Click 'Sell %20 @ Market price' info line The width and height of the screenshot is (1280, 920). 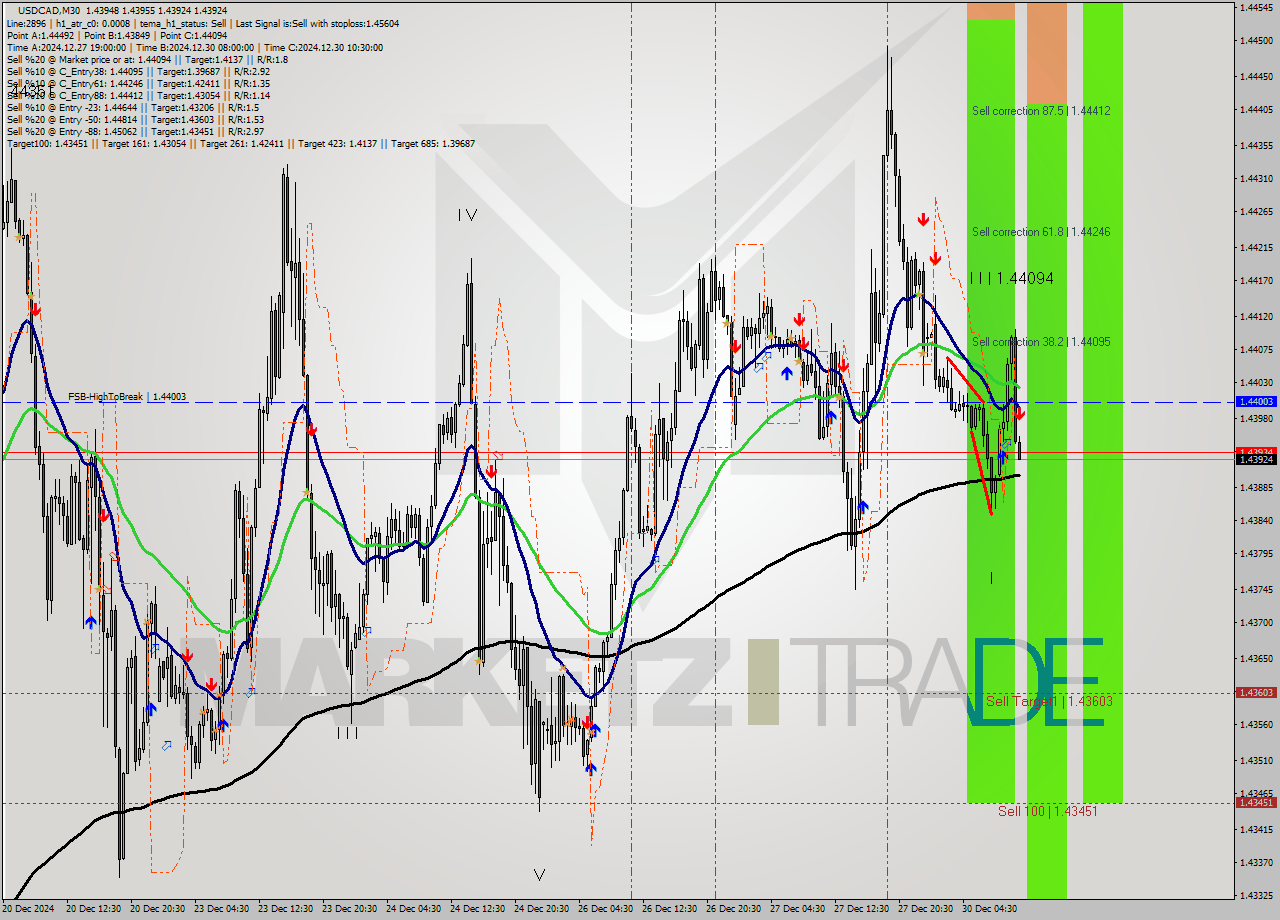coord(147,59)
